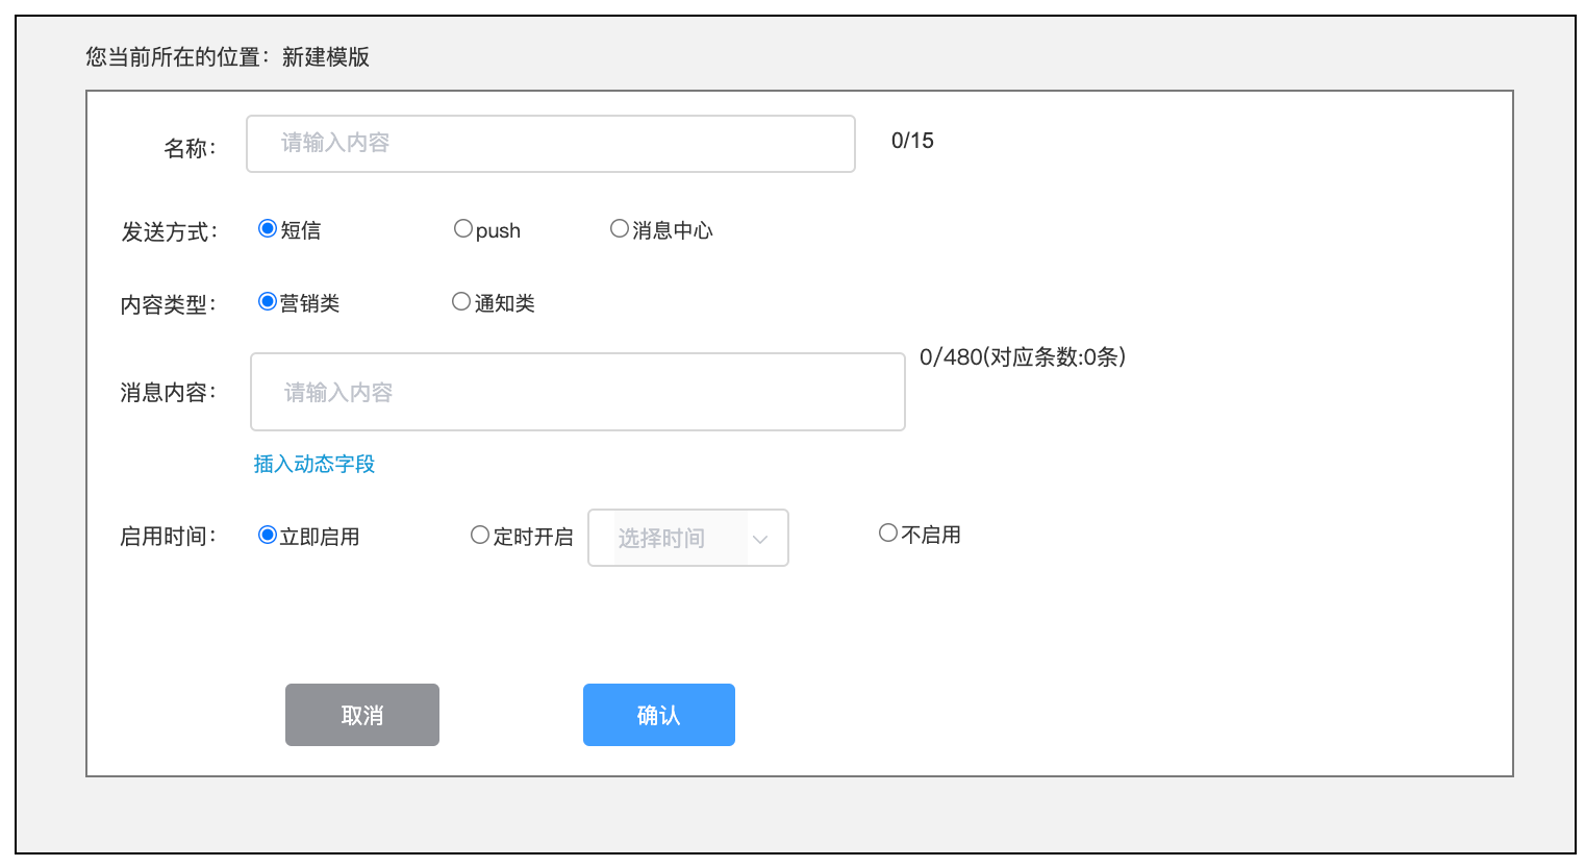Select the 短信 send method radio
Viewport: 1585px width, 868px height.
click(x=267, y=229)
